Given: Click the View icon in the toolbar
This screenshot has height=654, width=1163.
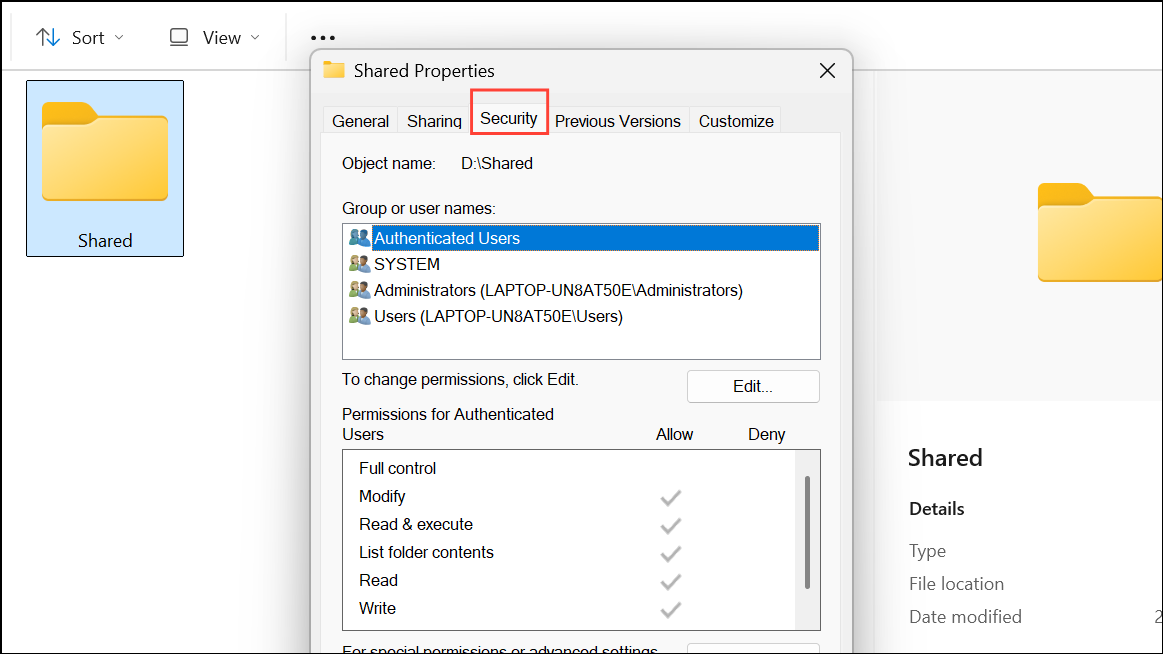Looking at the screenshot, I should point(178,36).
